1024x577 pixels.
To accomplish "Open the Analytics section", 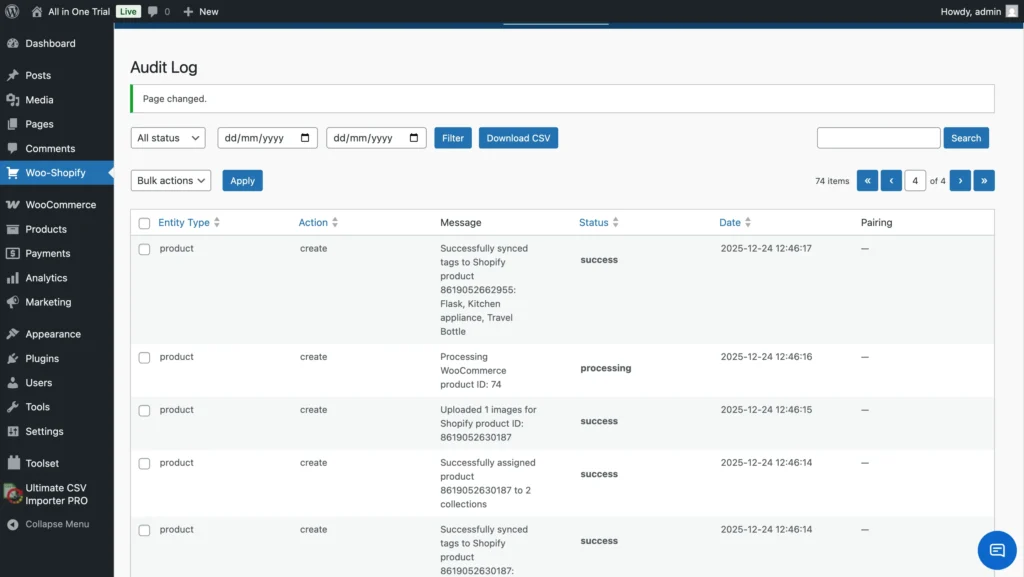I will [48, 277].
